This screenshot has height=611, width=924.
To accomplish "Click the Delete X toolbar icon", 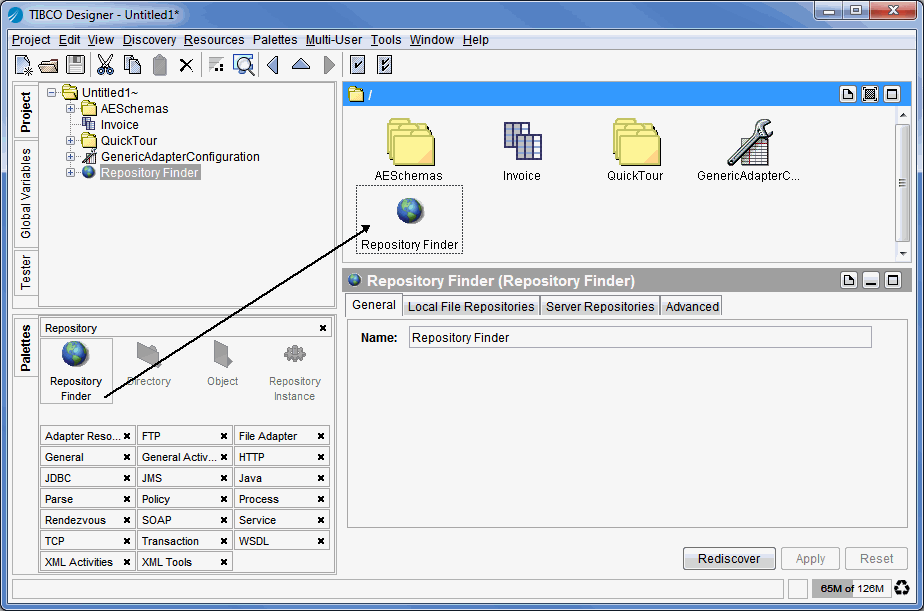I will click(x=186, y=65).
